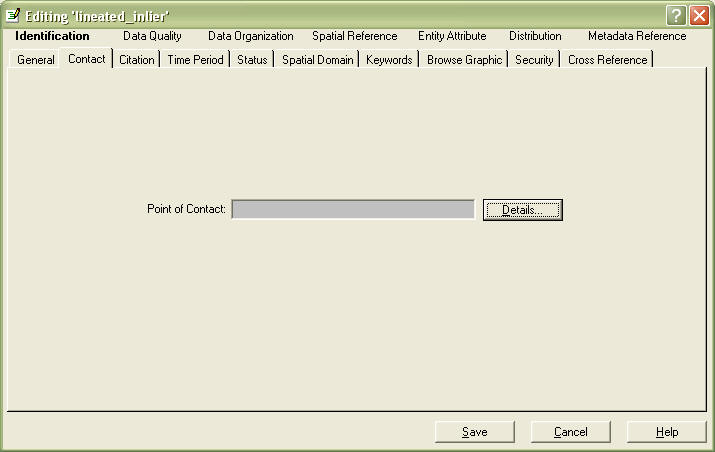Image resolution: width=715 pixels, height=452 pixels.
Task: Open the Spatial Domain tab
Action: tap(317, 60)
